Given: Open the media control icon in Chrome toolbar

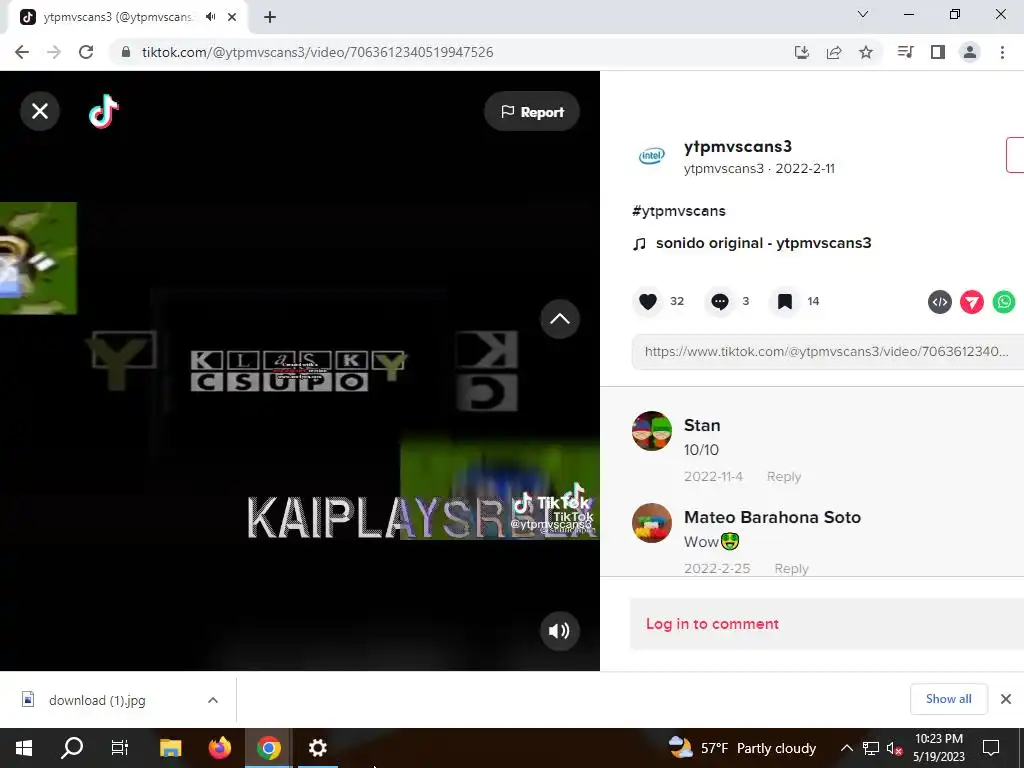Looking at the screenshot, I should pyautogui.click(x=905, y=52).
